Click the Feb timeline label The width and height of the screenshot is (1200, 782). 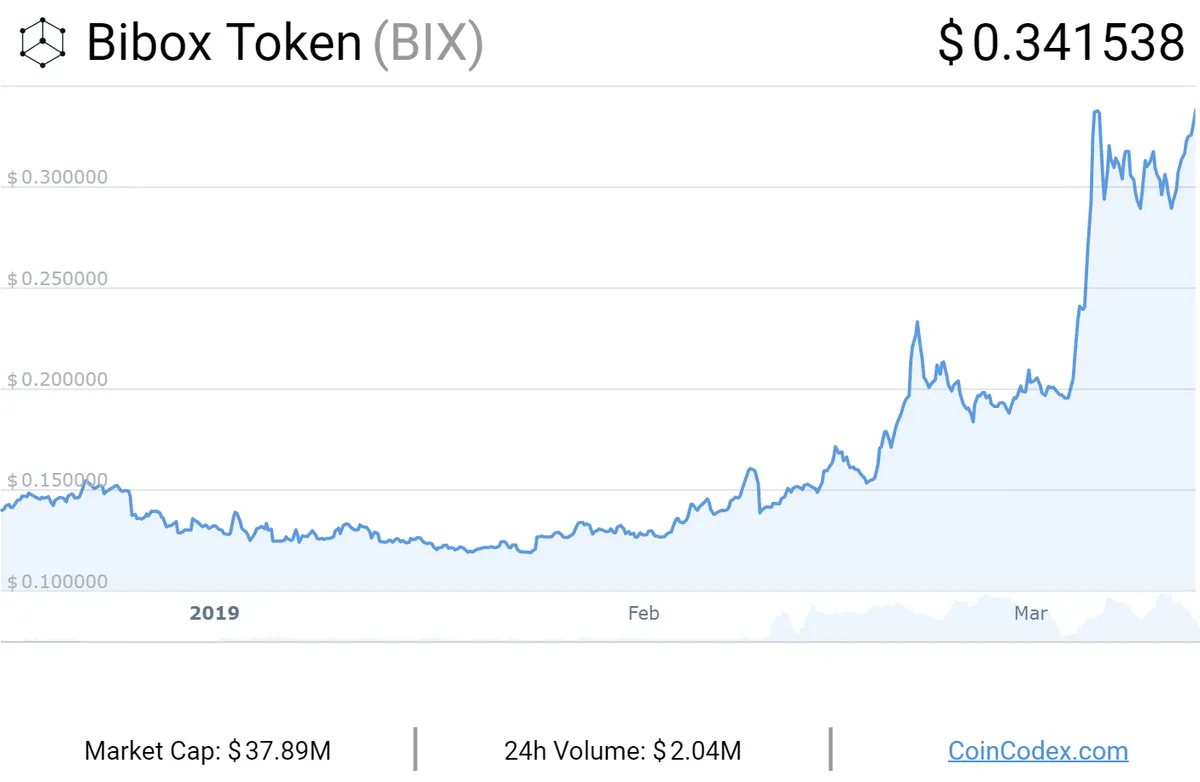click(643, 612)
